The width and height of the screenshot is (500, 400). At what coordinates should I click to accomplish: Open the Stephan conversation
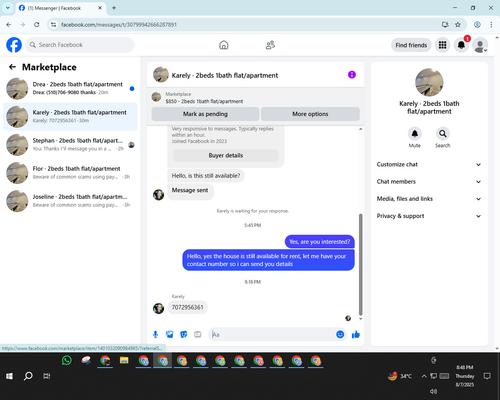pos(70,145)
